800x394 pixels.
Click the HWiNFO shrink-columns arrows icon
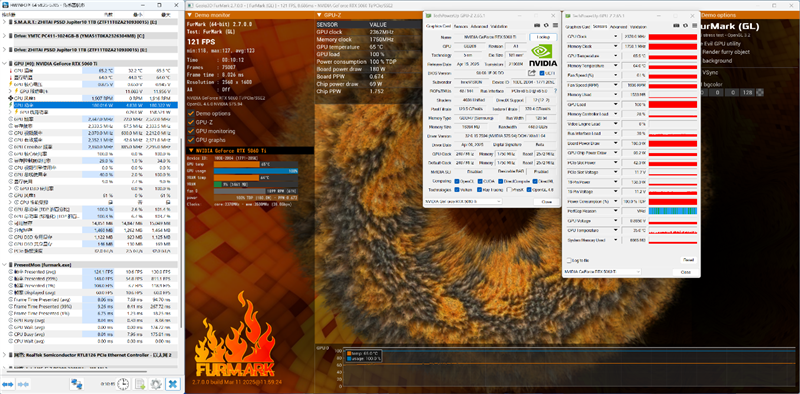coord(24,383)
